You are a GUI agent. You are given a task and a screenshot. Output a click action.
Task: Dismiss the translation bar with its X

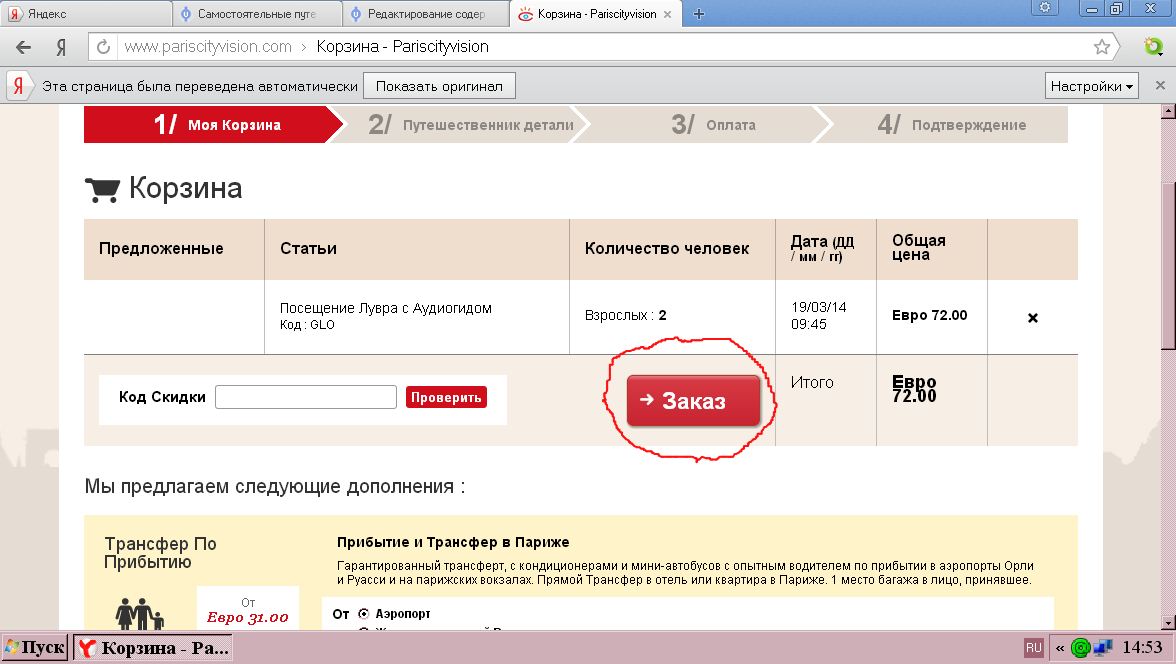(1160, 86)
